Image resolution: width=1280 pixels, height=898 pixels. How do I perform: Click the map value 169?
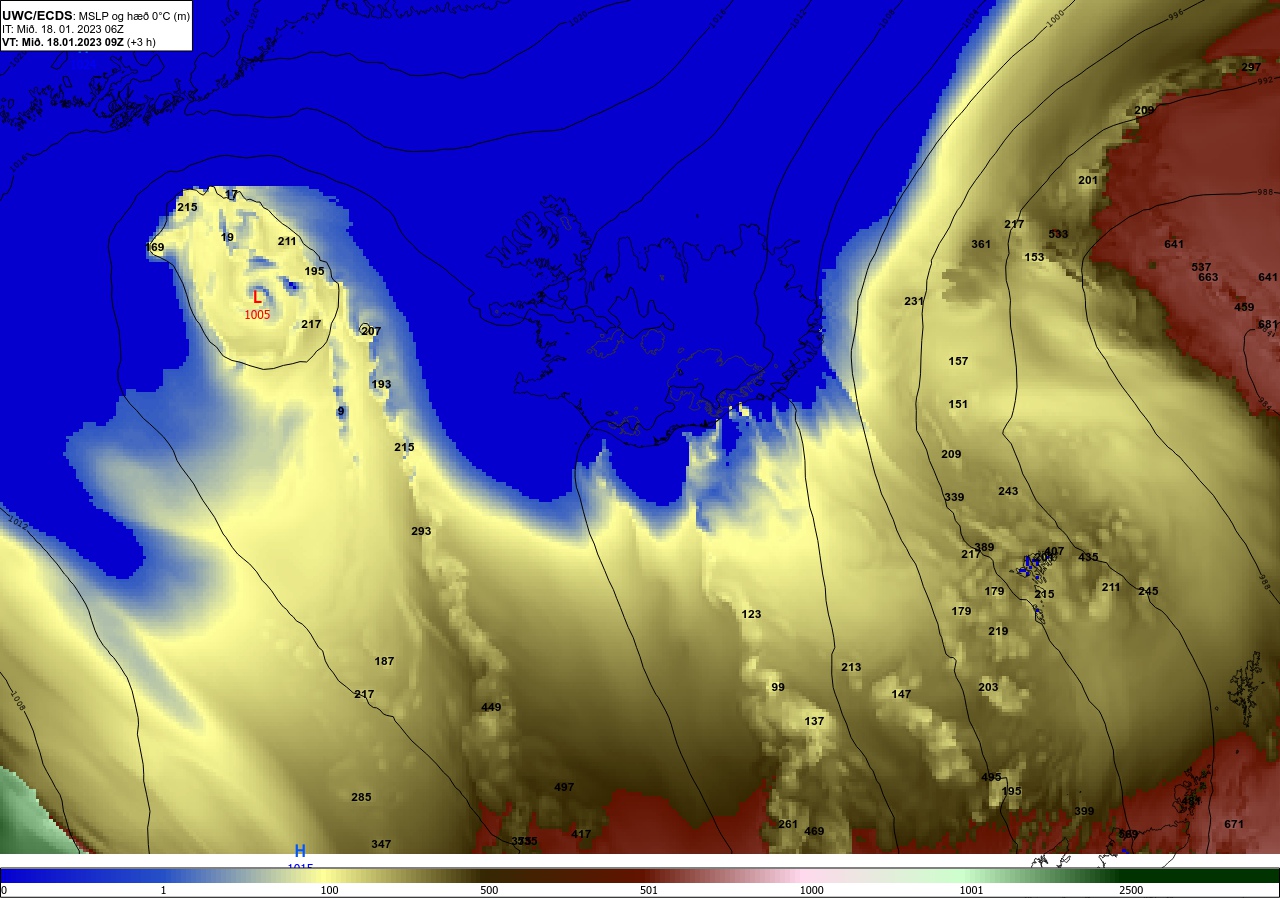pyautogui.click(x=155, y=248)
